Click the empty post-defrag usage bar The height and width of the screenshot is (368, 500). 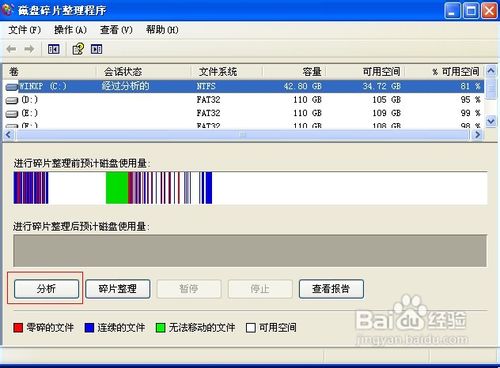tap(250, 251)
